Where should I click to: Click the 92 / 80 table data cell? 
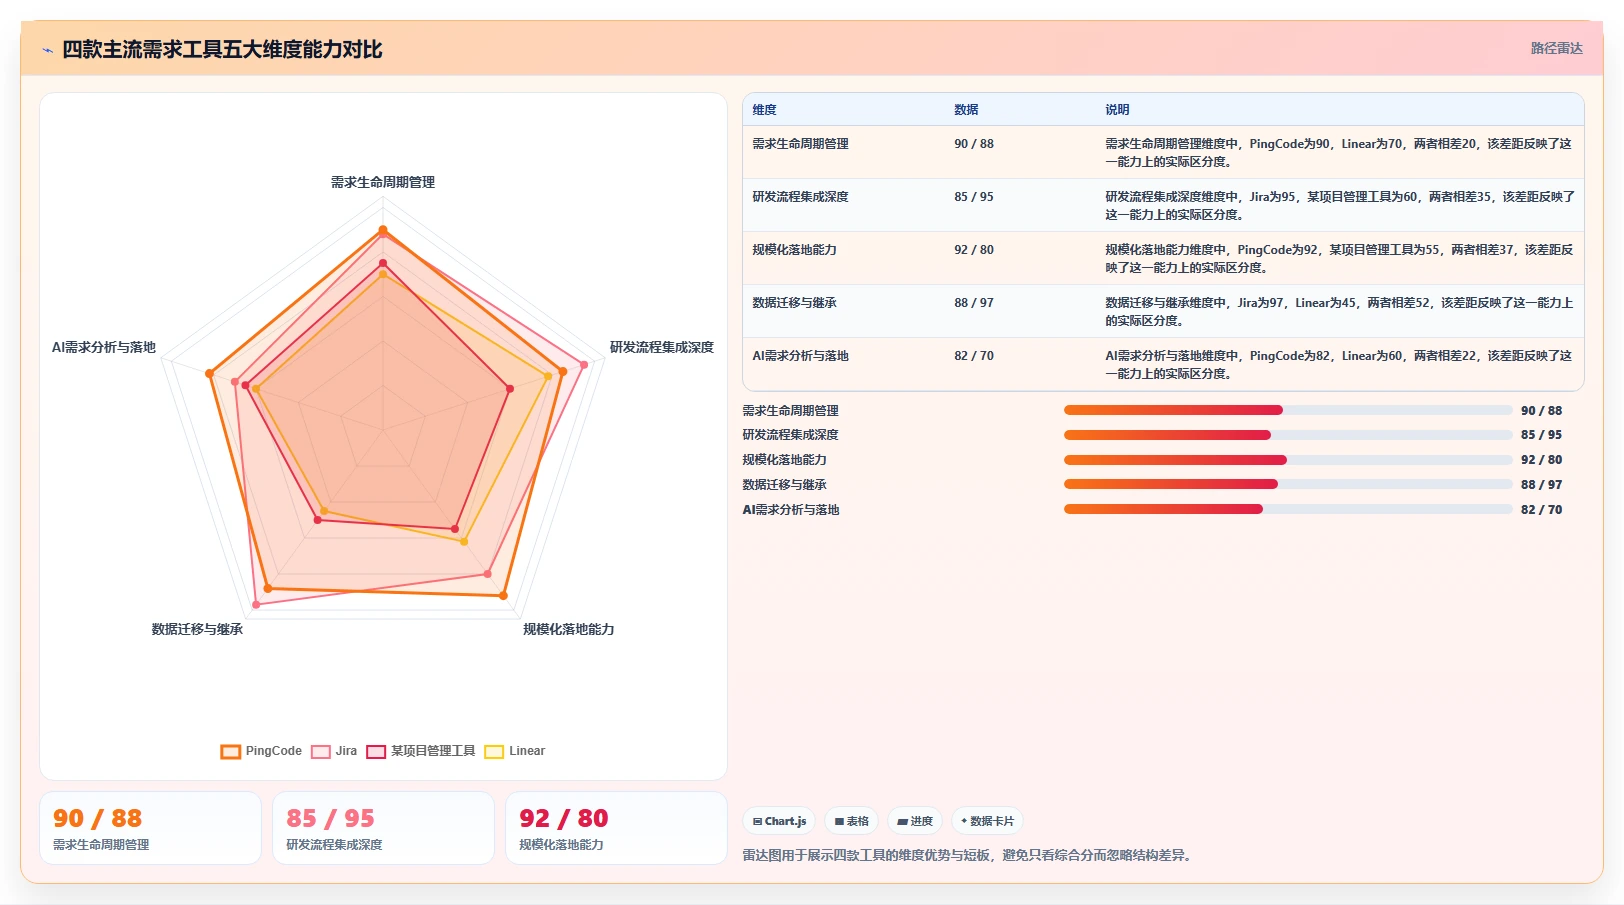pos(974,250)
